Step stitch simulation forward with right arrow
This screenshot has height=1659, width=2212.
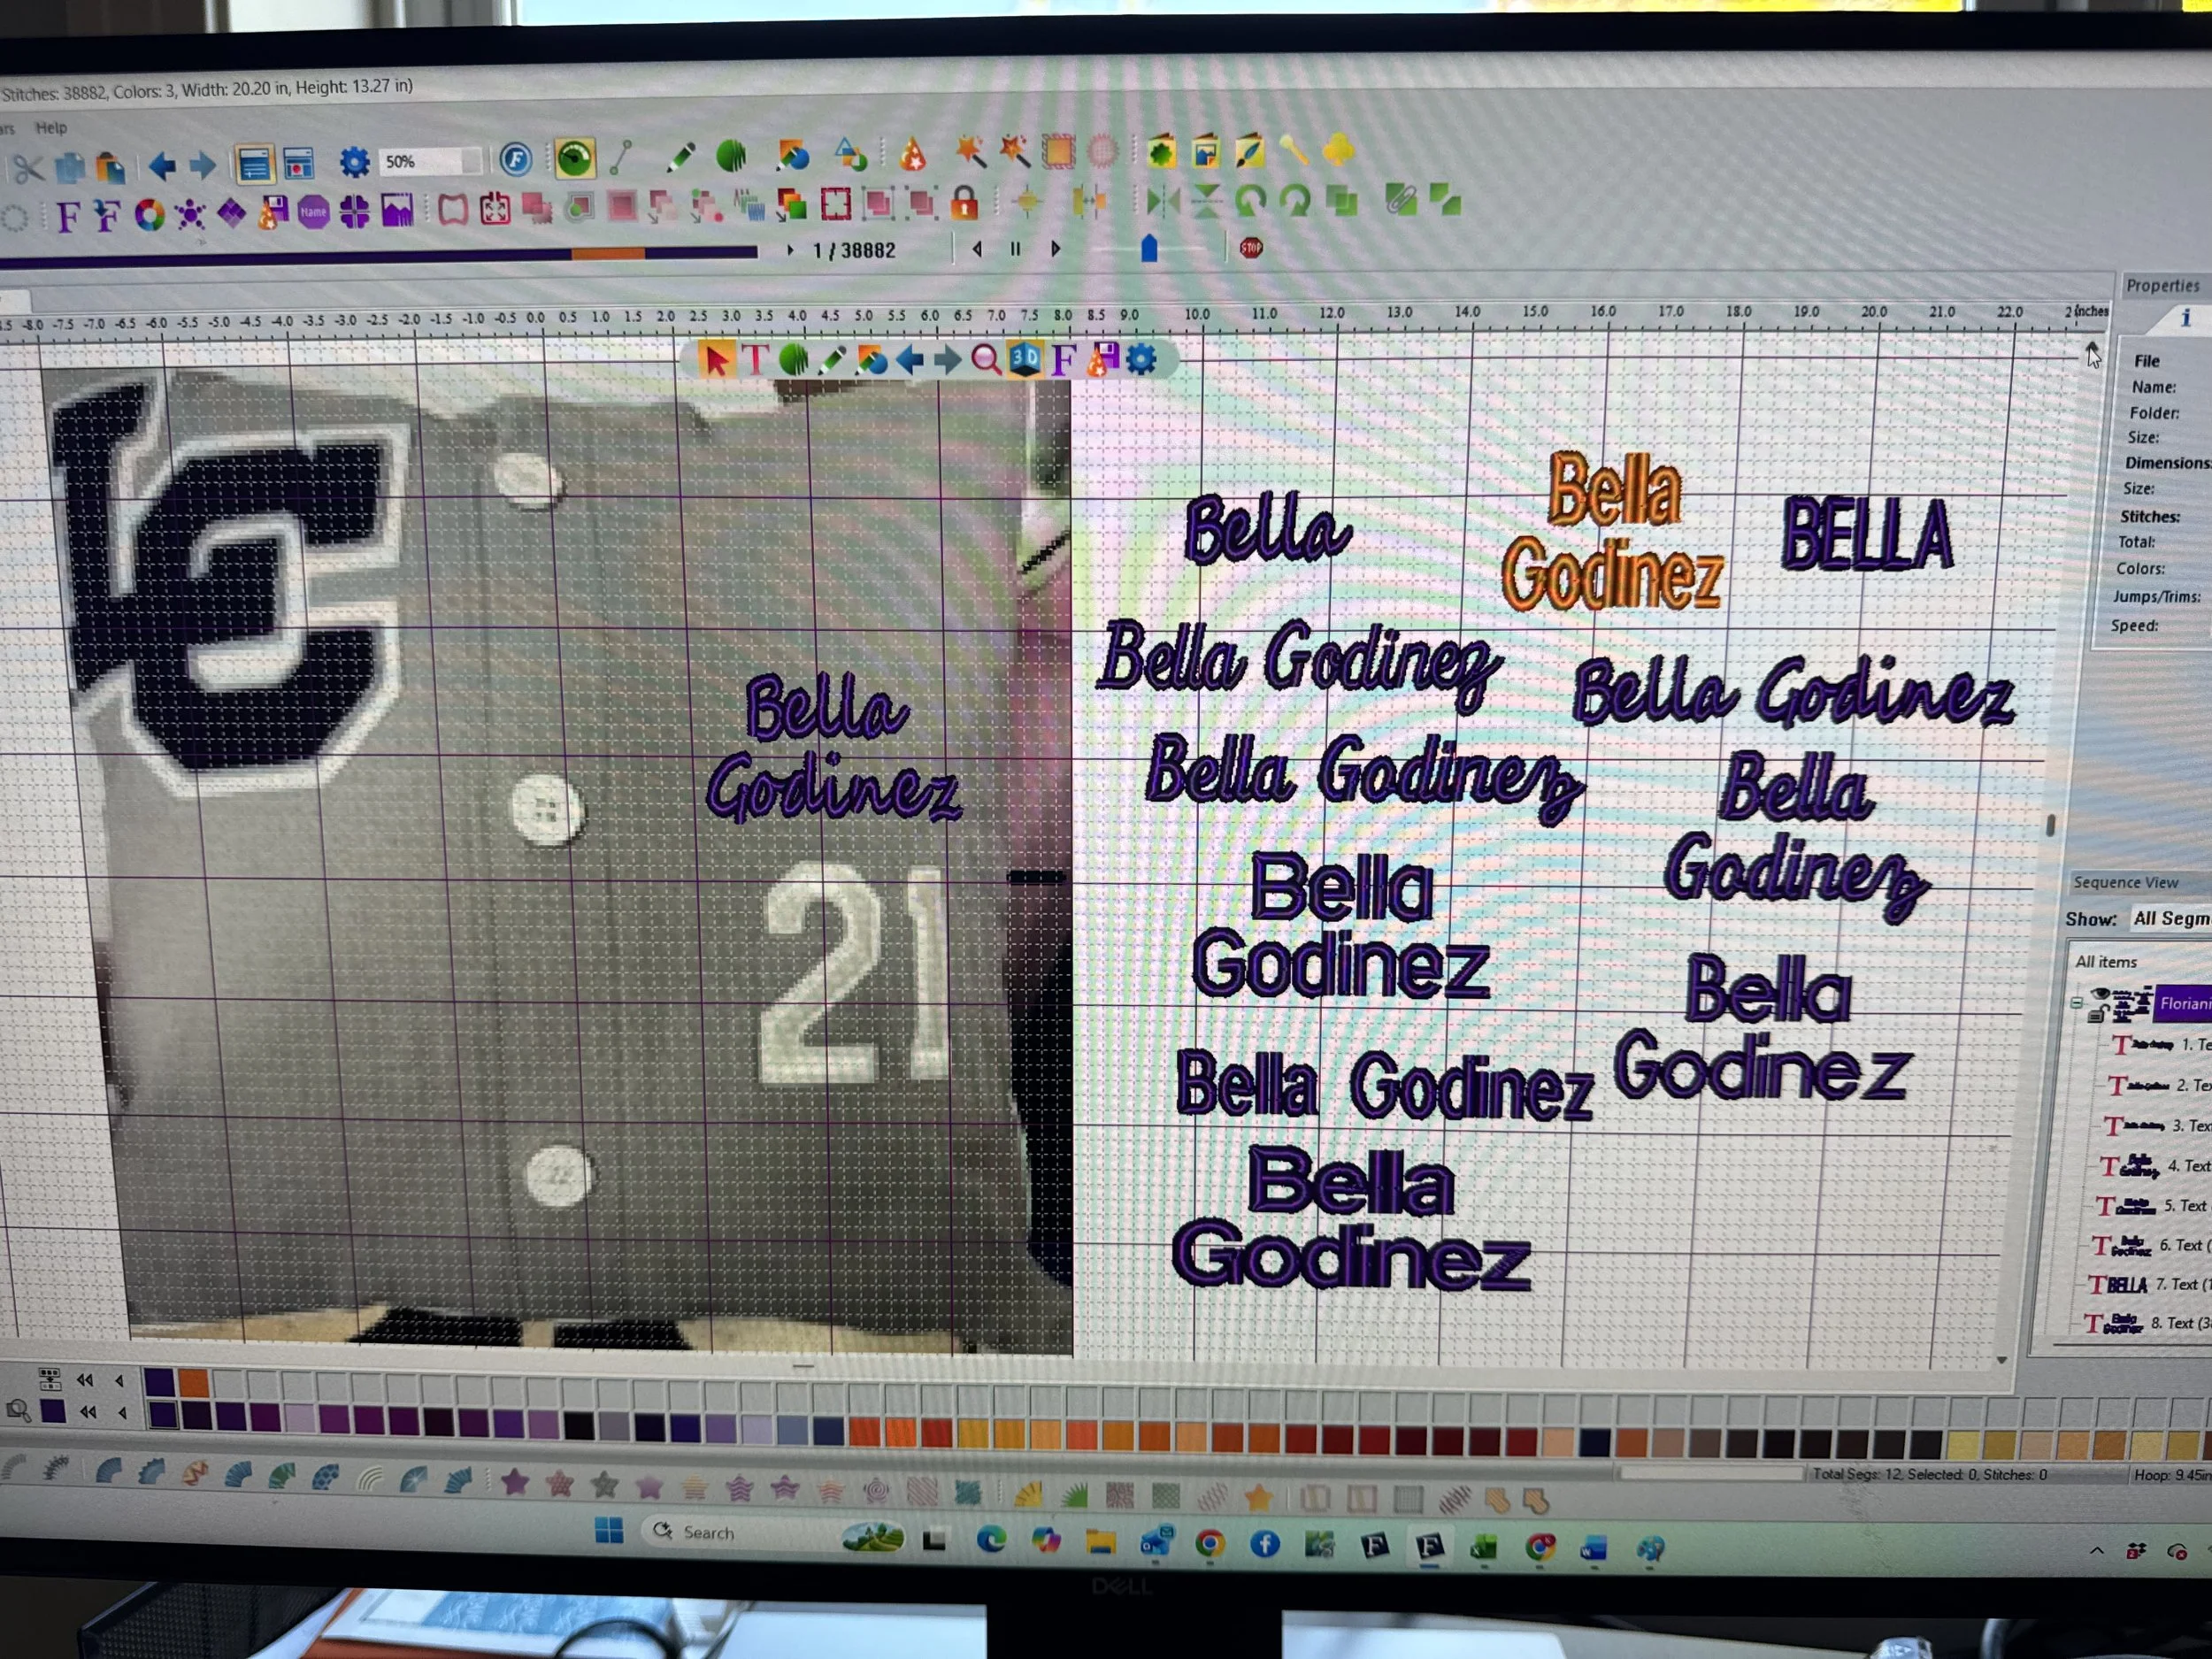(x=1055, y=249)
